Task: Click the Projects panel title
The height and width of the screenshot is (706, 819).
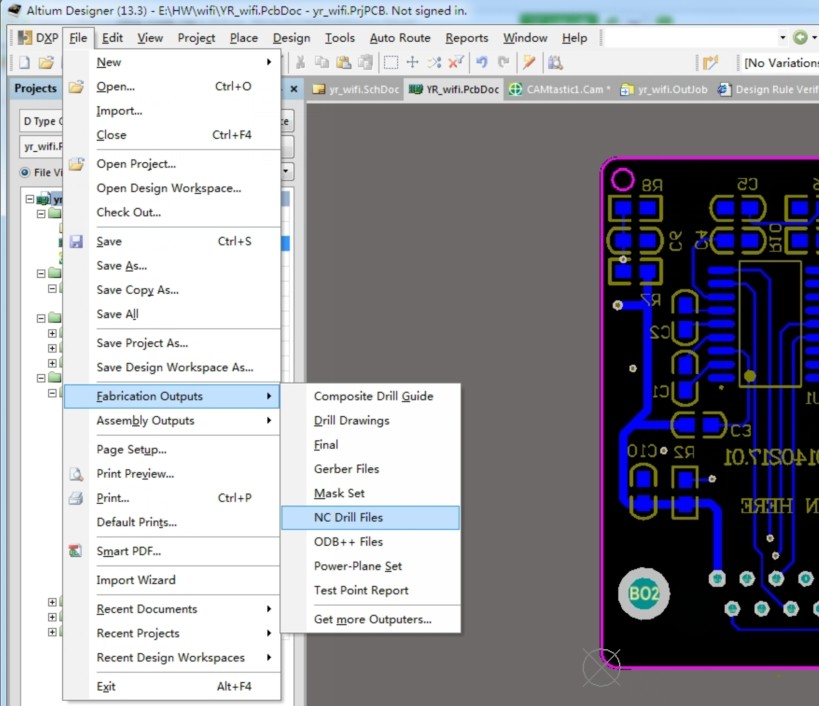Action: click(36, 88)
